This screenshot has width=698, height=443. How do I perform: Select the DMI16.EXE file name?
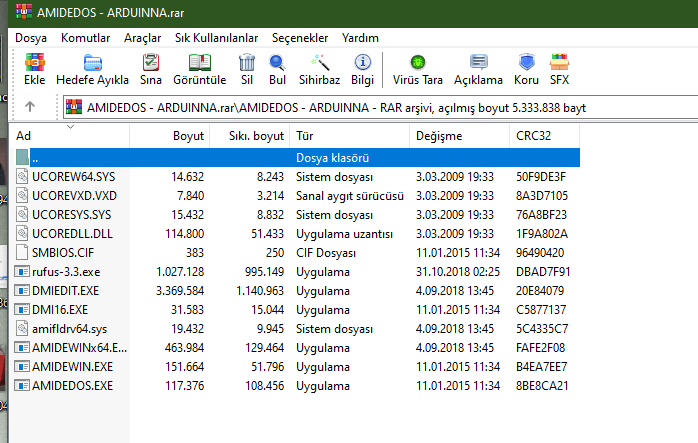pyautogui.click(x=60, y=310)
